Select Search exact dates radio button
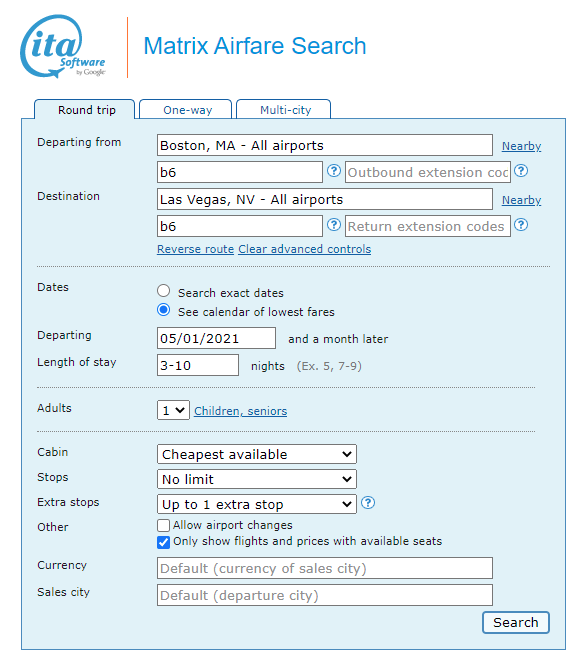The image size is (574, 662). (x=163, y=291)
